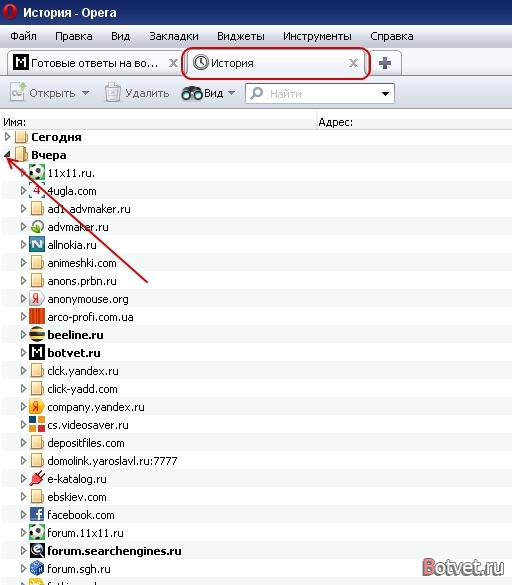Click the green advmaker.ru favicon

(37, 226)
